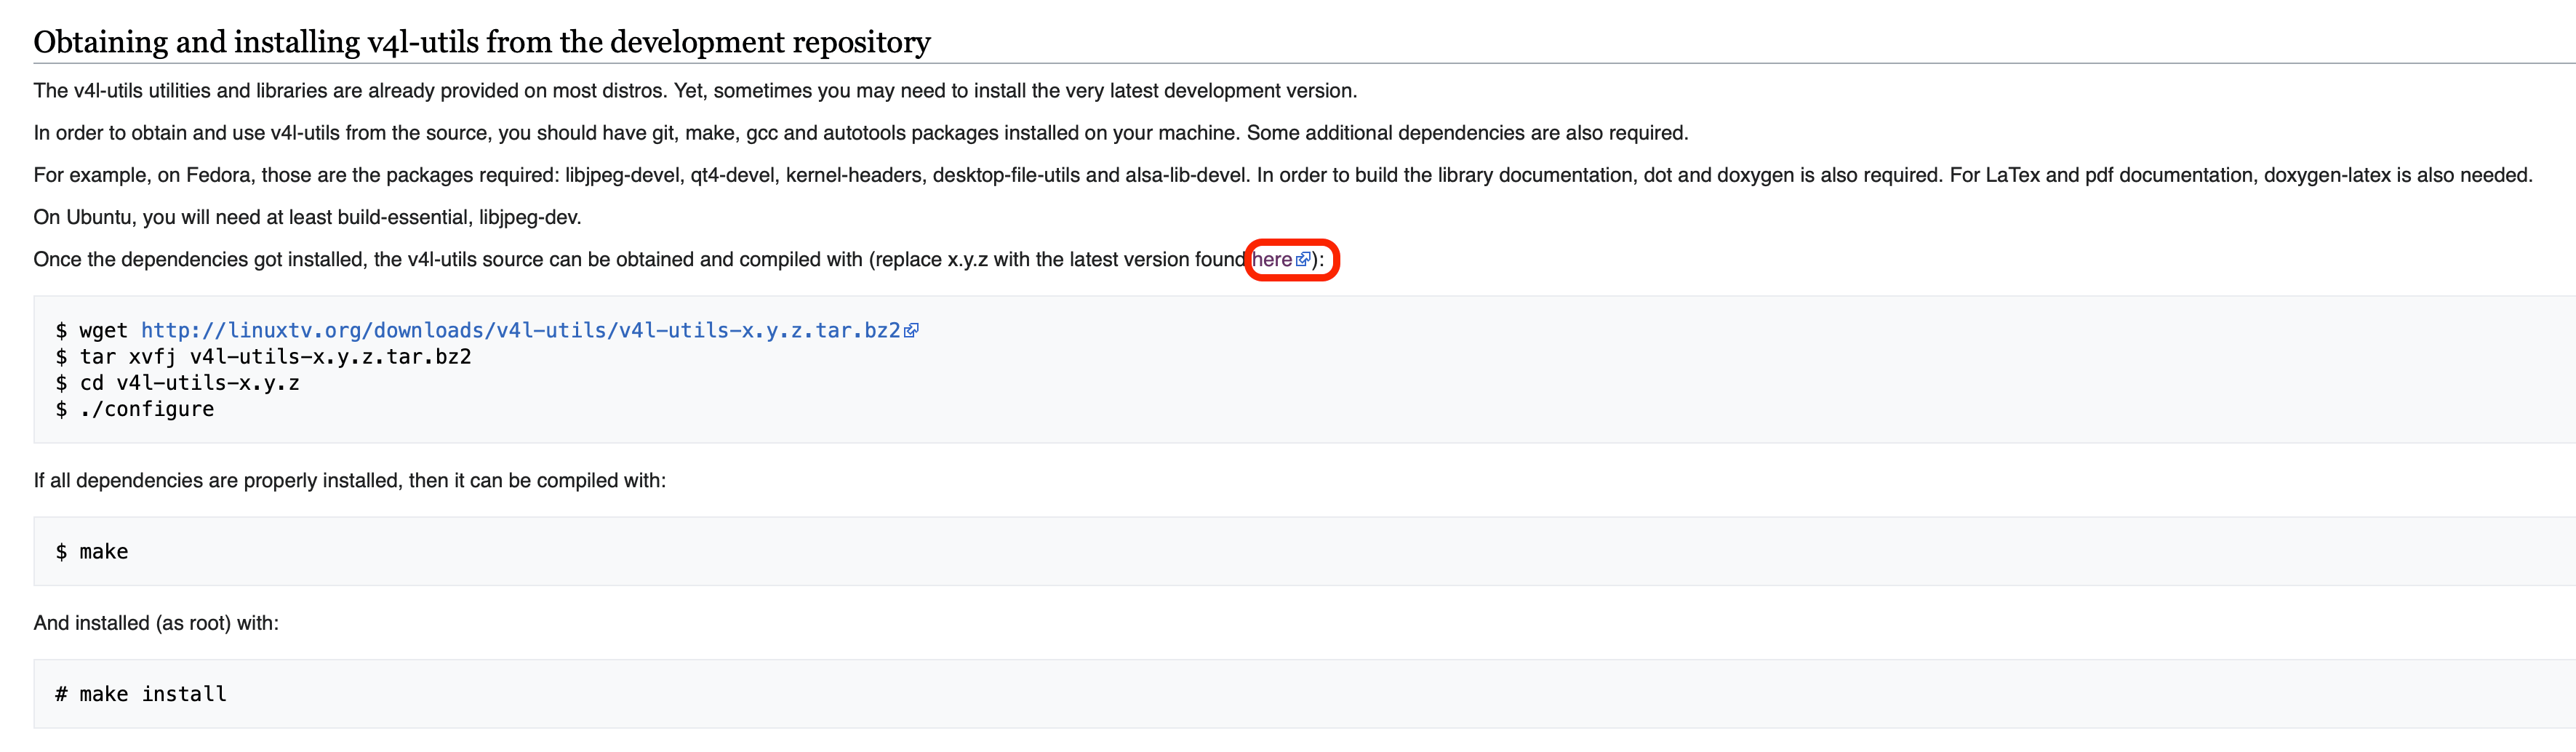The width and height of the screenshot is (2576, 752).
Task: Click the text 'If all dependencies are properly installed'
Action: 350,481
